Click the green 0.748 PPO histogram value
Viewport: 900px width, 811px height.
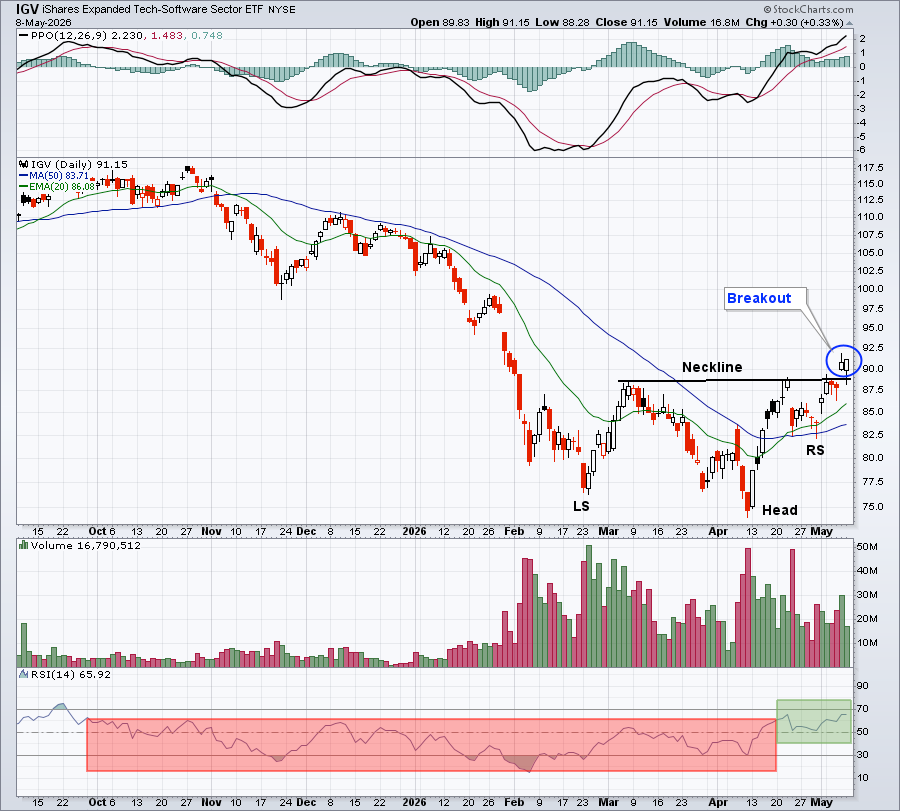pos(207,36)
